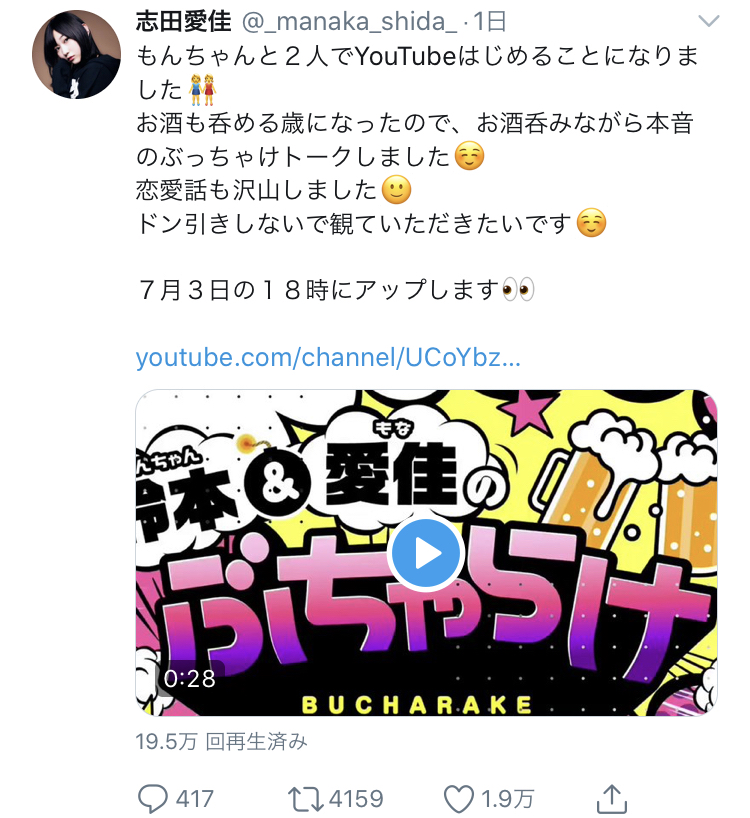Click the 1.9万 like count
This screenshot has width=750, height=818.
click(507, 799)
